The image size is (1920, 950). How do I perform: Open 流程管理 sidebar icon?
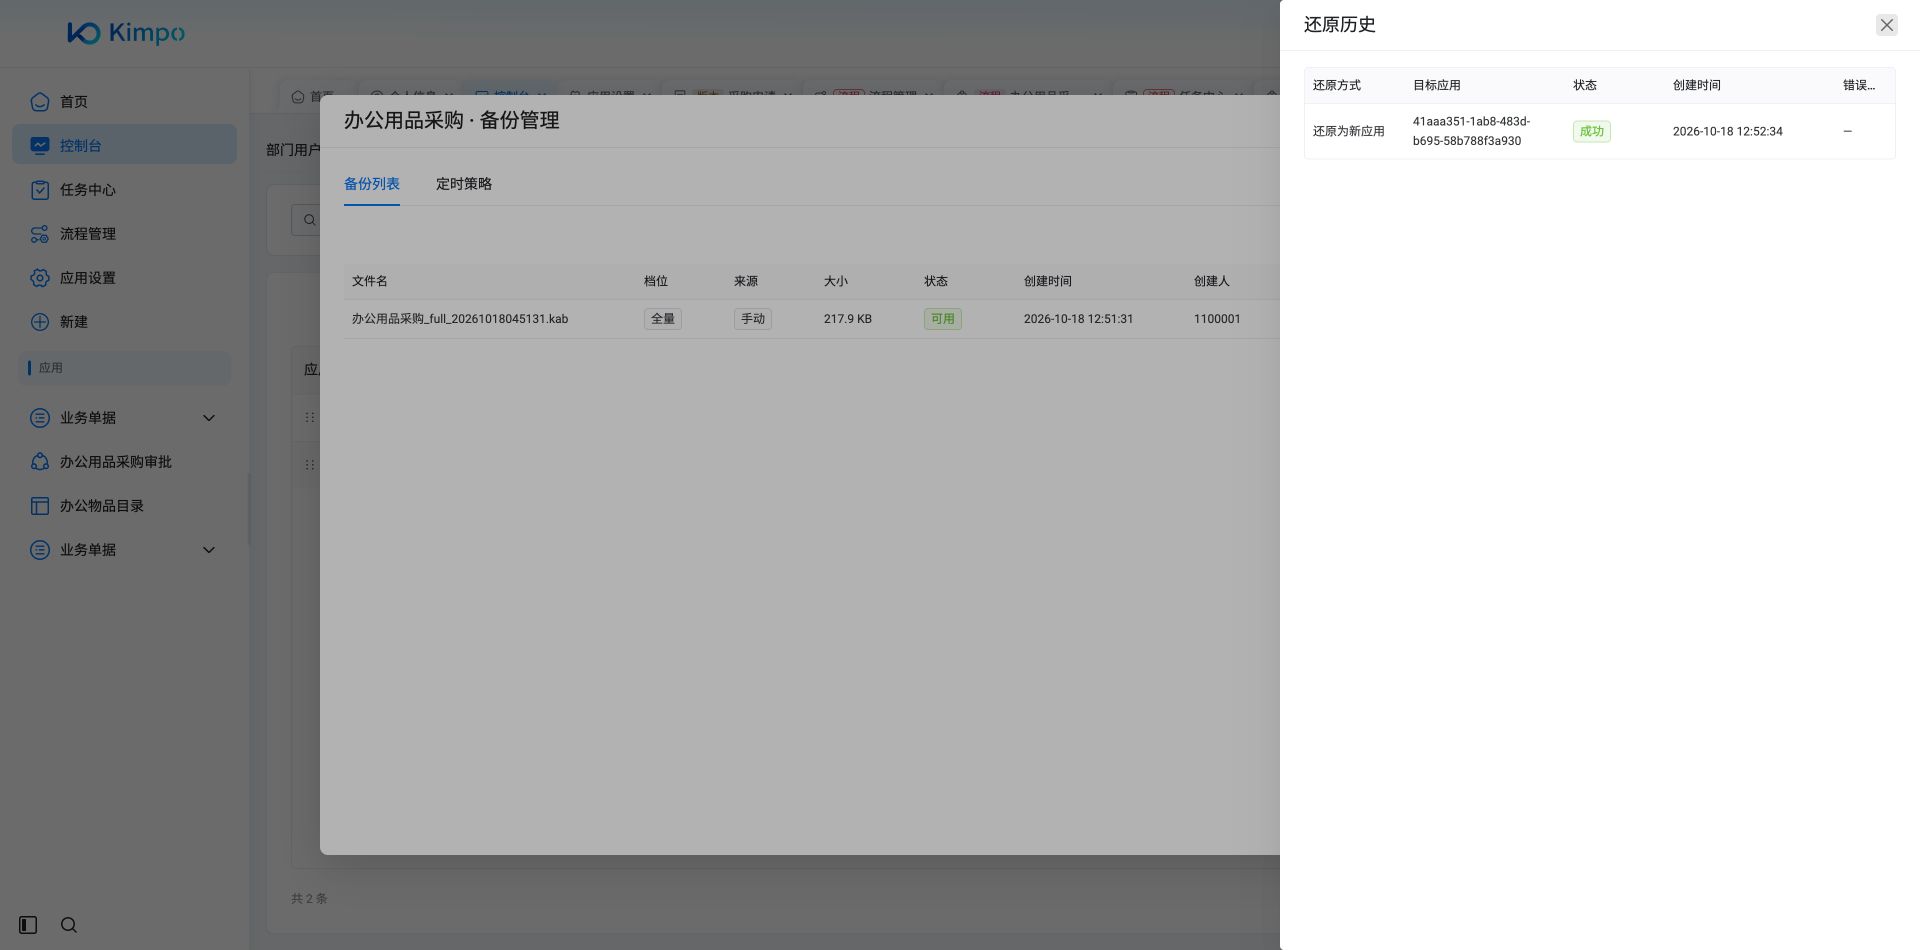click(40, 233)
